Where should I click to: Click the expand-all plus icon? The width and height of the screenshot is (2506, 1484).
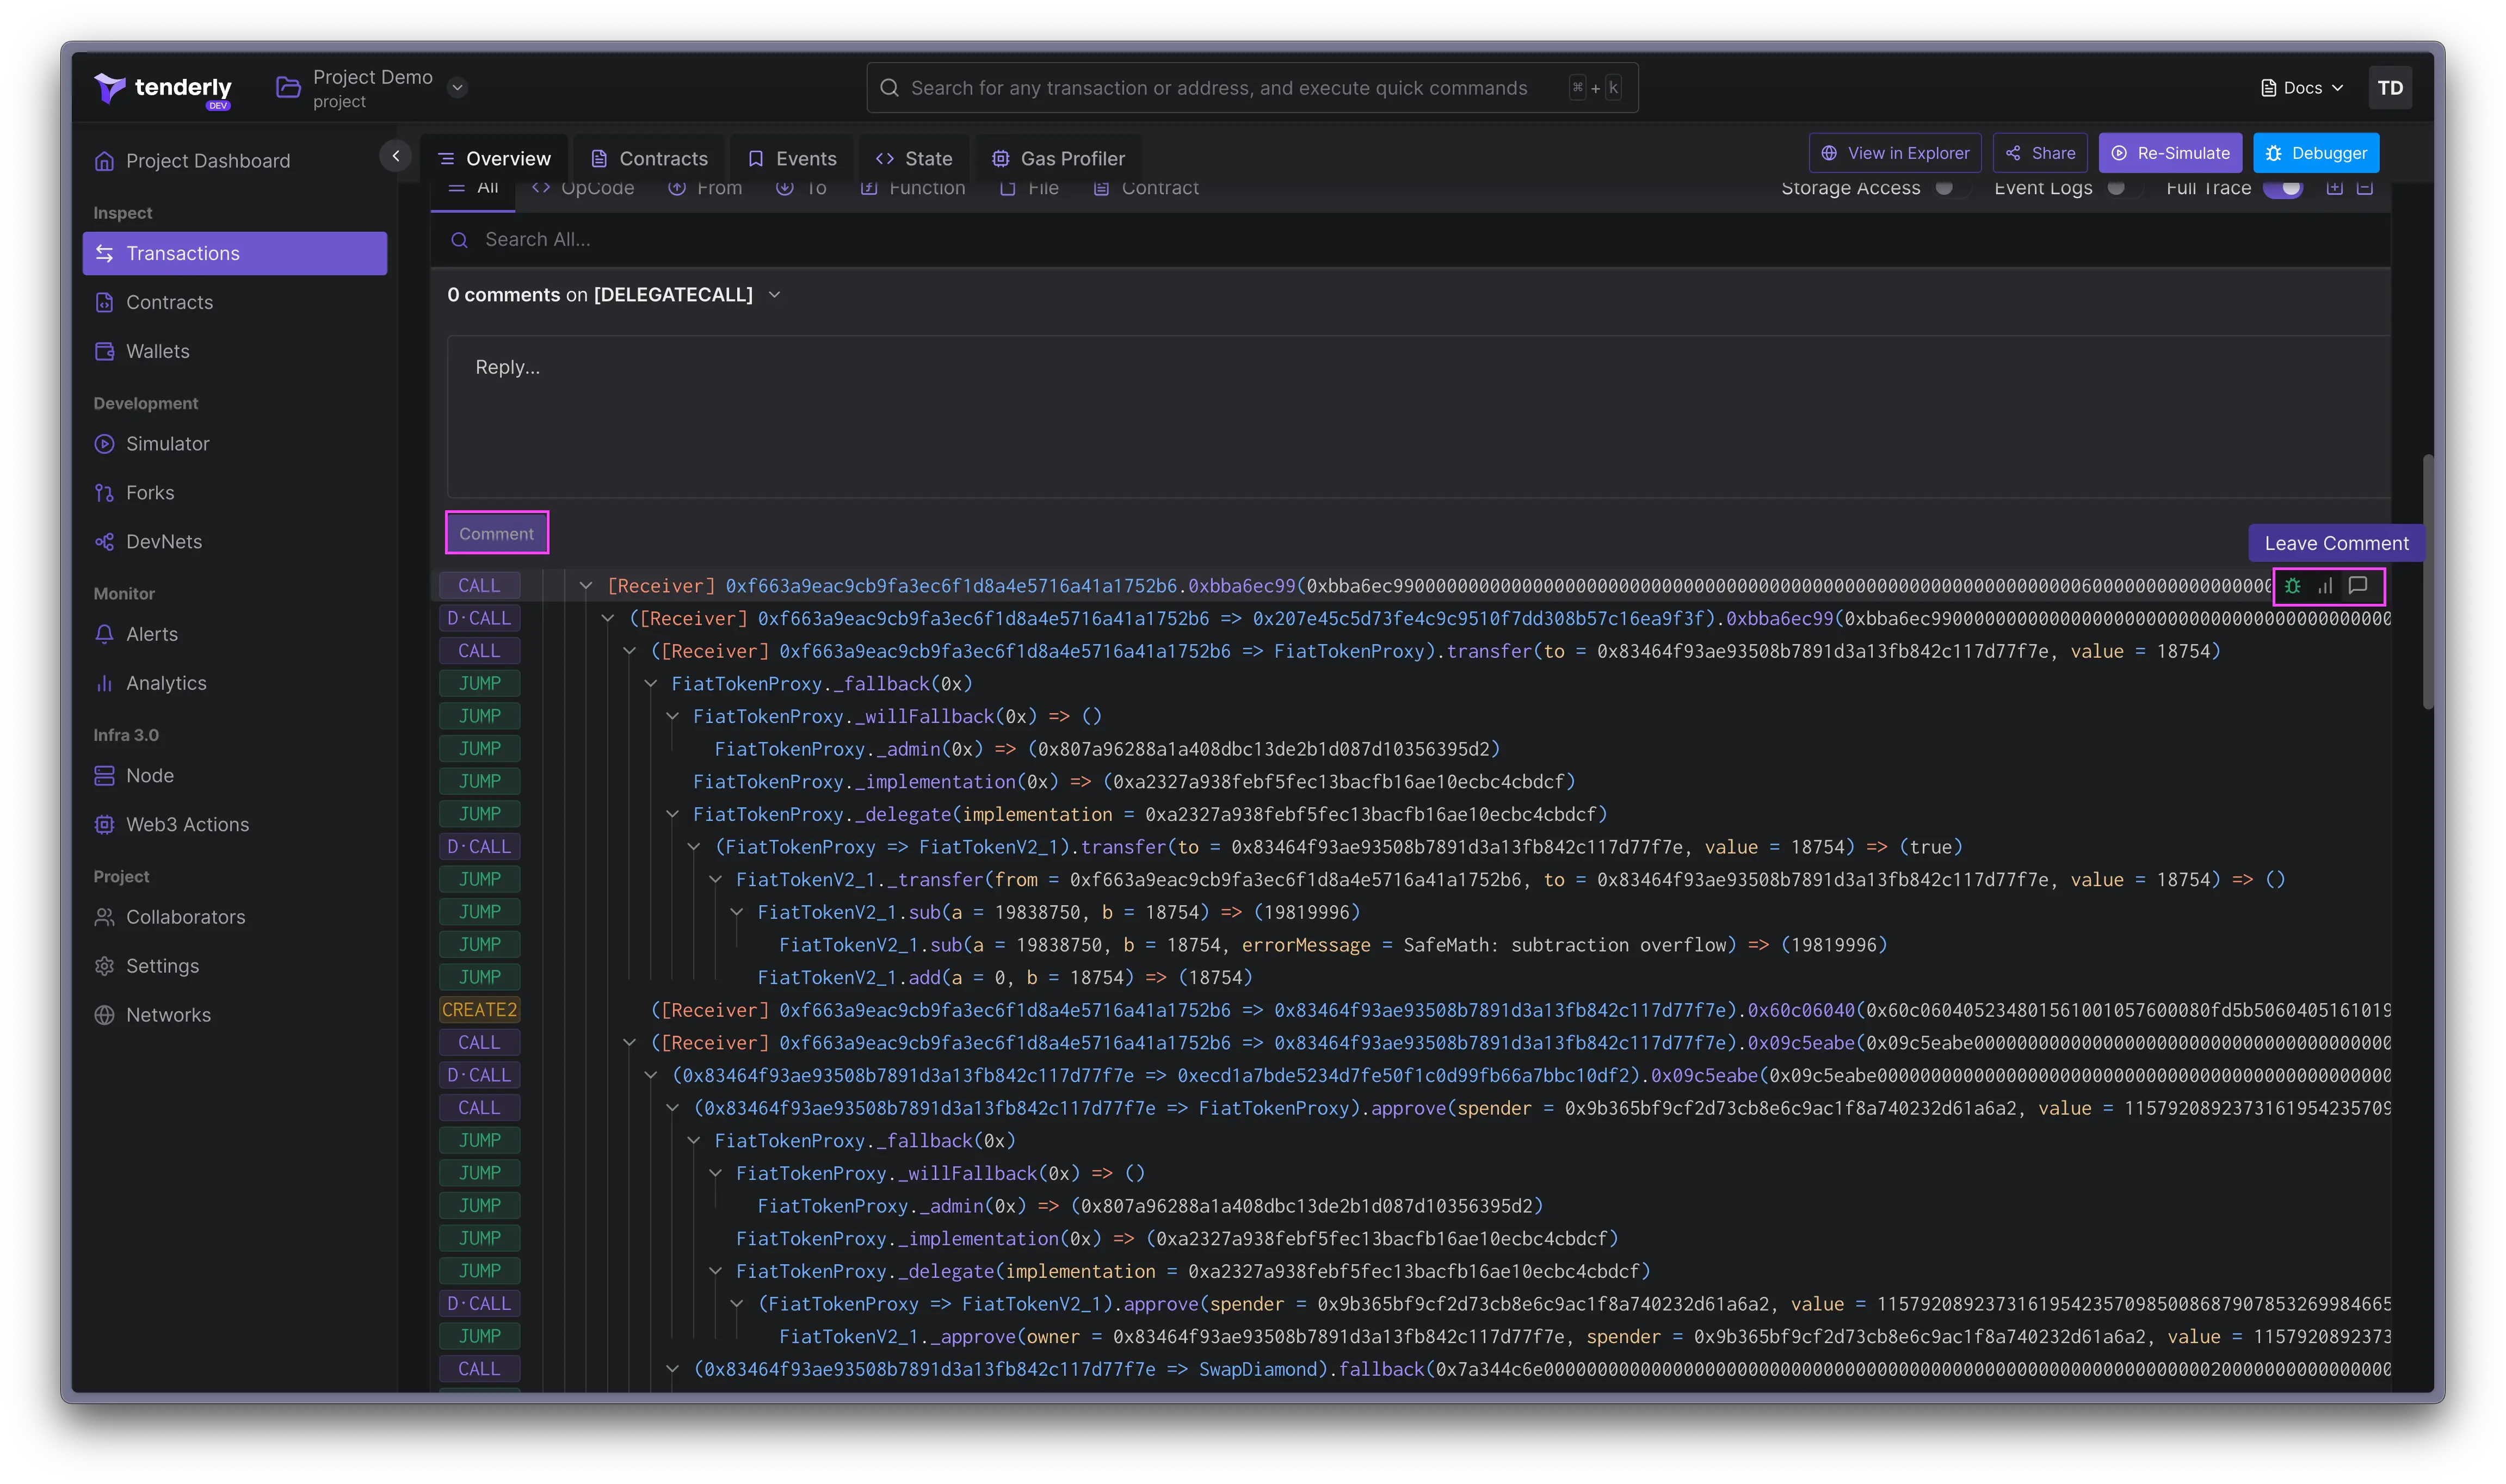coord(2335,188)
